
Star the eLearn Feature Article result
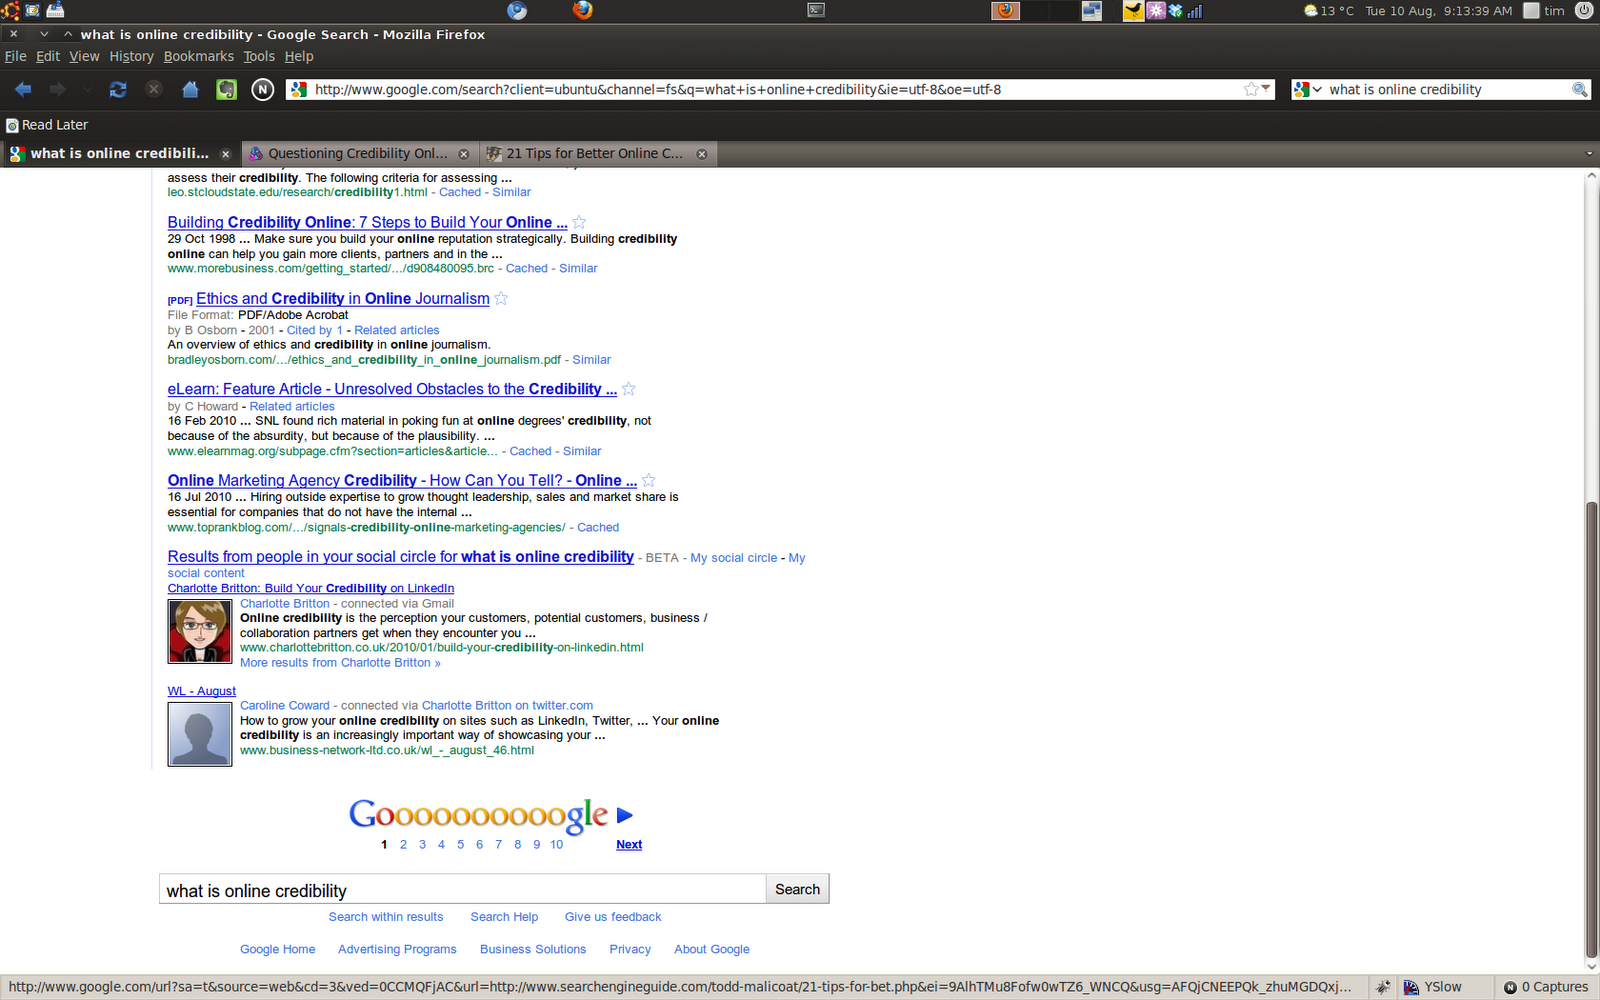coord(628,389)
